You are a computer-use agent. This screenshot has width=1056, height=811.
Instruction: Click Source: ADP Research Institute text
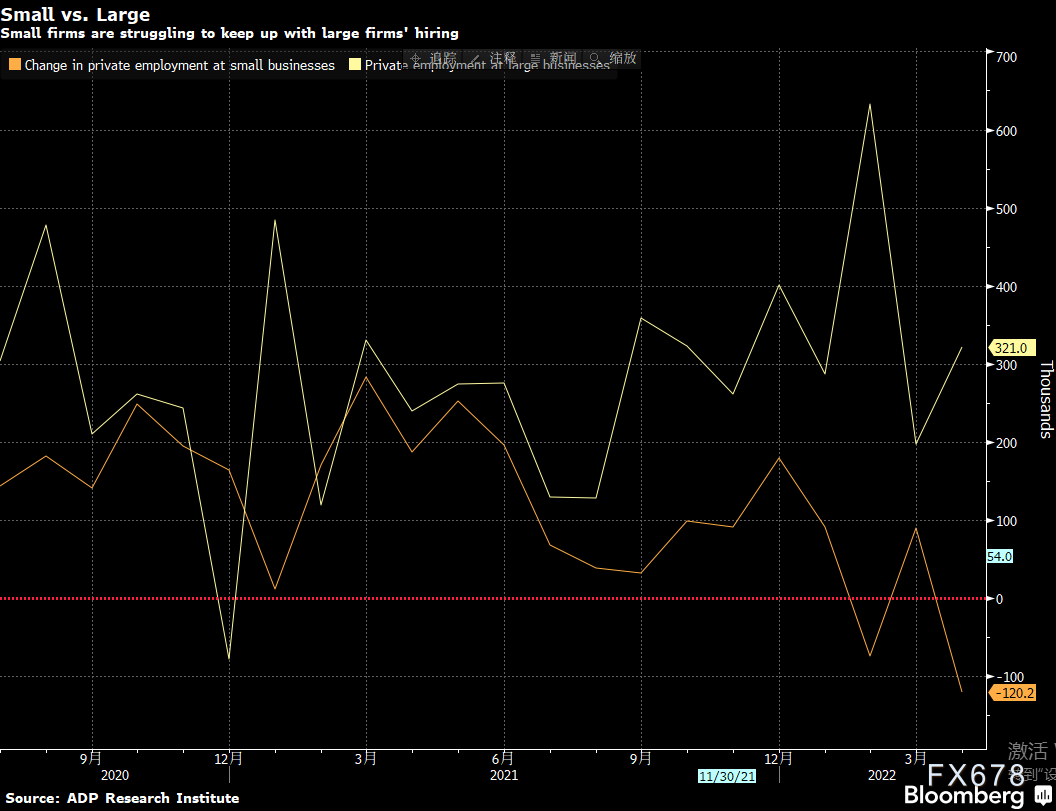122,798
